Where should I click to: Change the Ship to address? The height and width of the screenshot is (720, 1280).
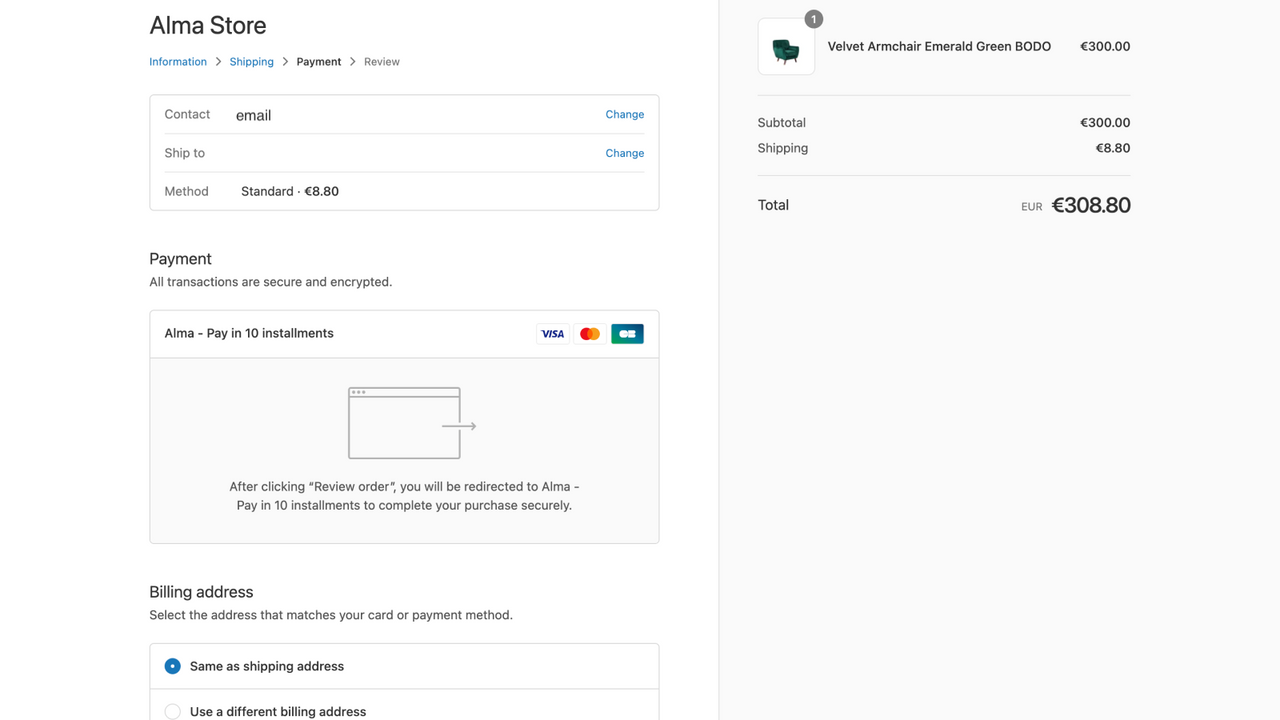[624, 153]
